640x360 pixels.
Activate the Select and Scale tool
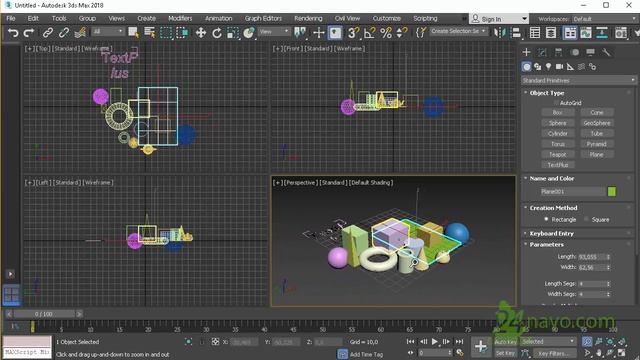coord(233,33)
